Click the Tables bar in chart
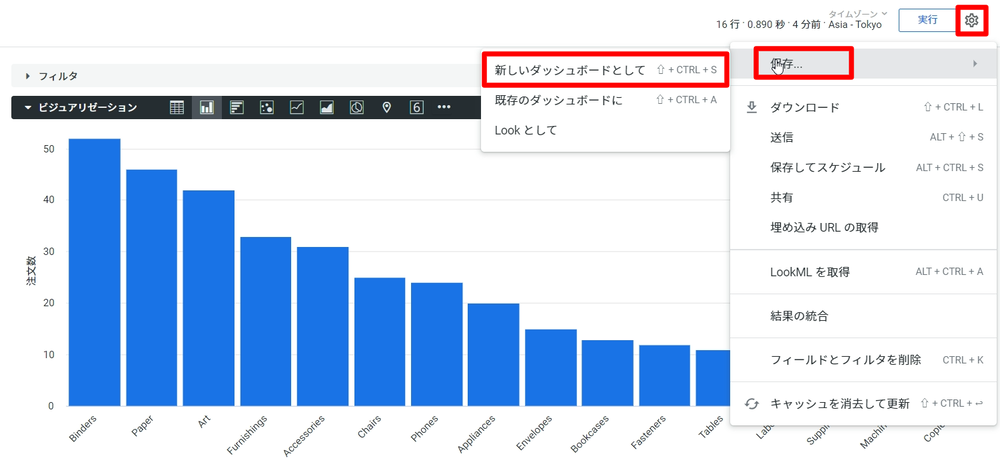The image size is (1000, 460). click(x=713, y=378)
